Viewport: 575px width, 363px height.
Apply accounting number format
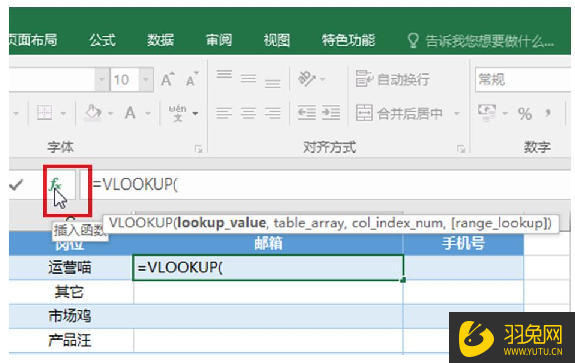click(487, 113)
